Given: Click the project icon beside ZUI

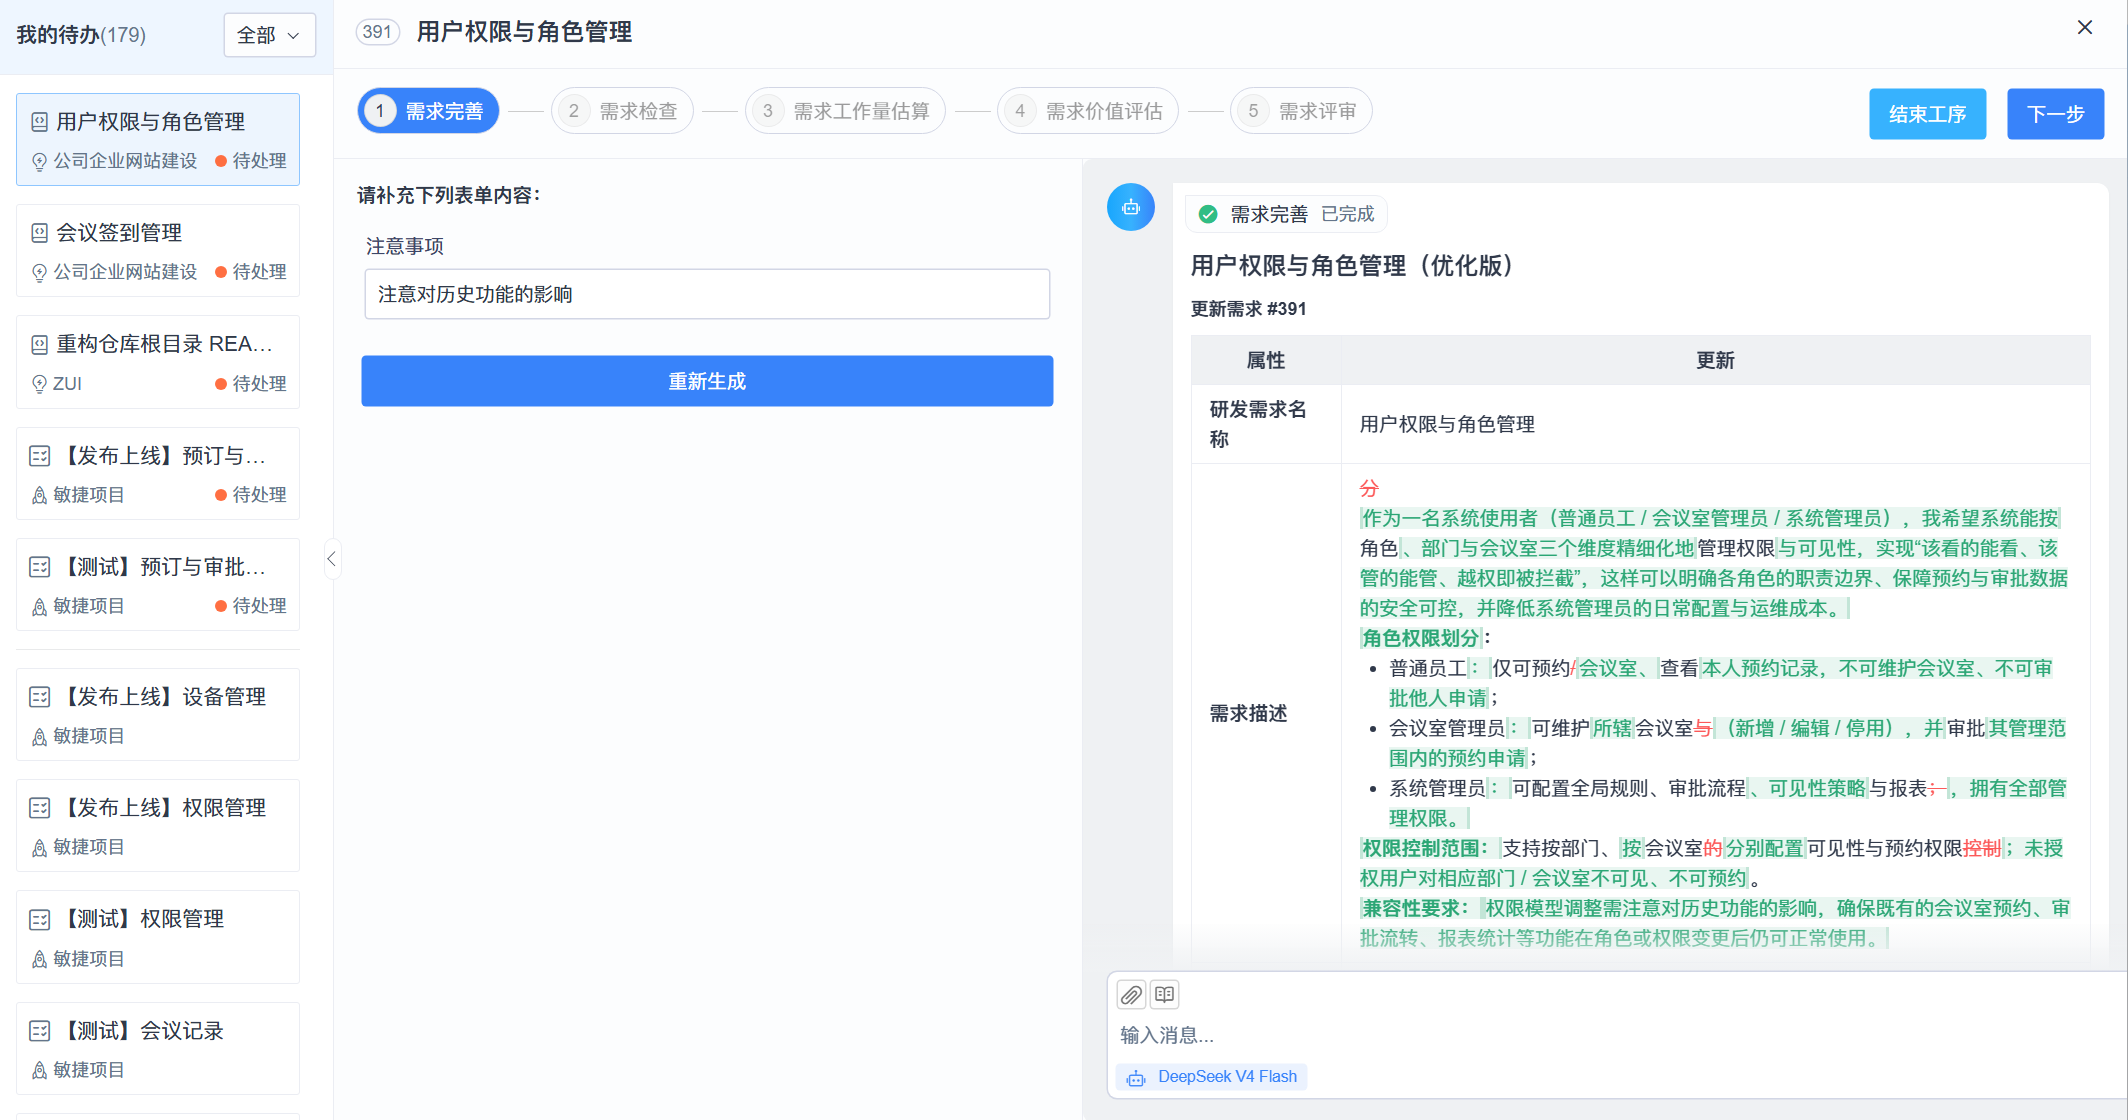Looking at the screenshot, I should 39,384.
